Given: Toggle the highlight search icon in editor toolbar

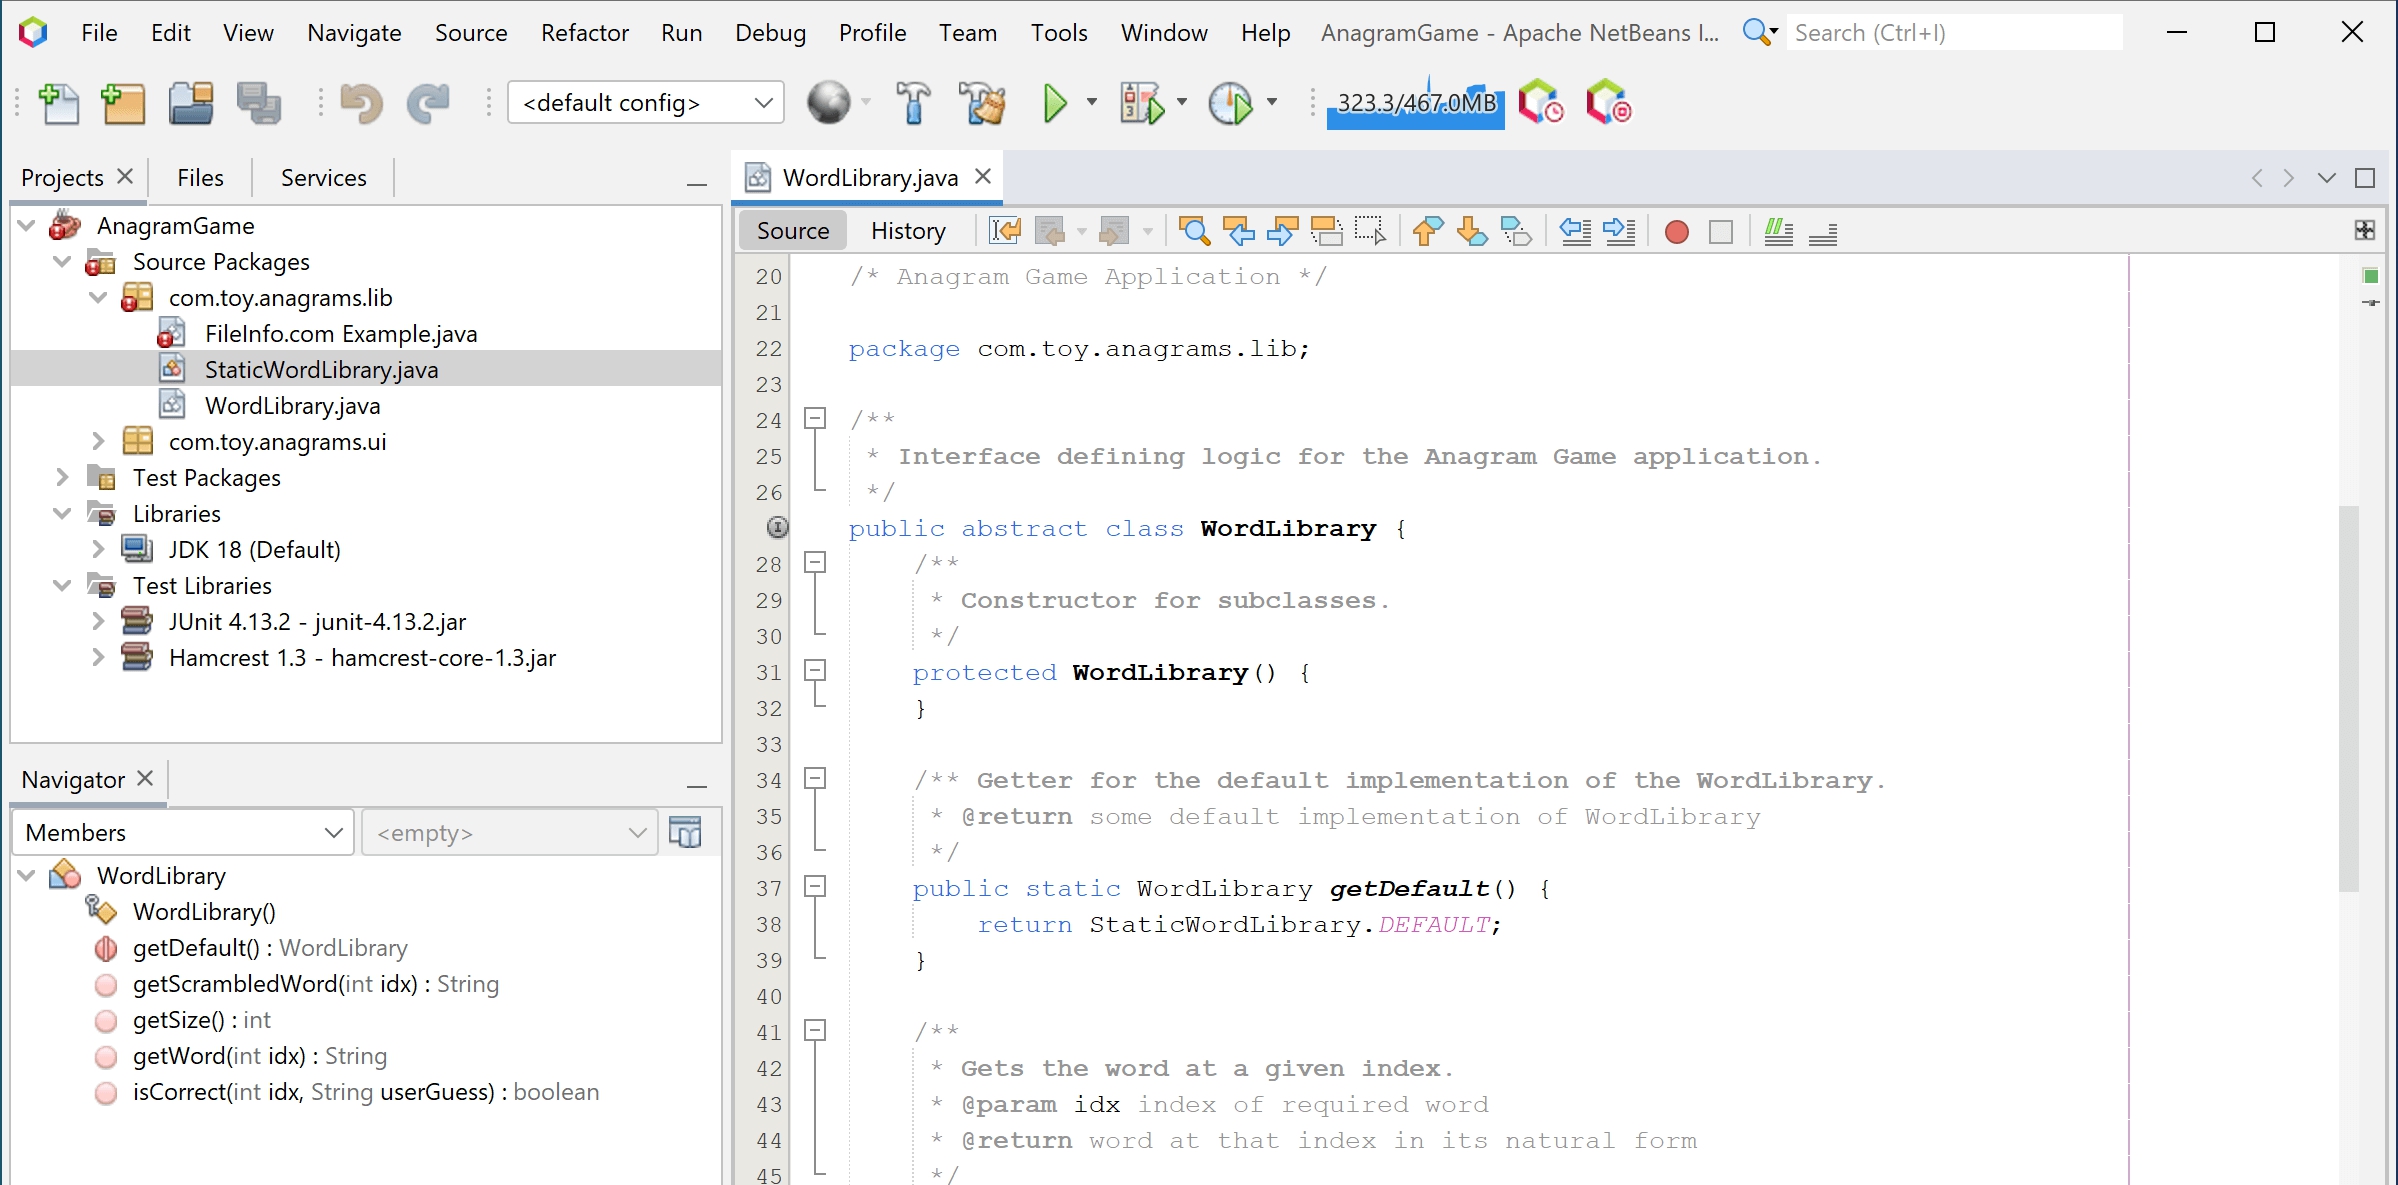Looking at the screenshot, I should [1326, 231].
